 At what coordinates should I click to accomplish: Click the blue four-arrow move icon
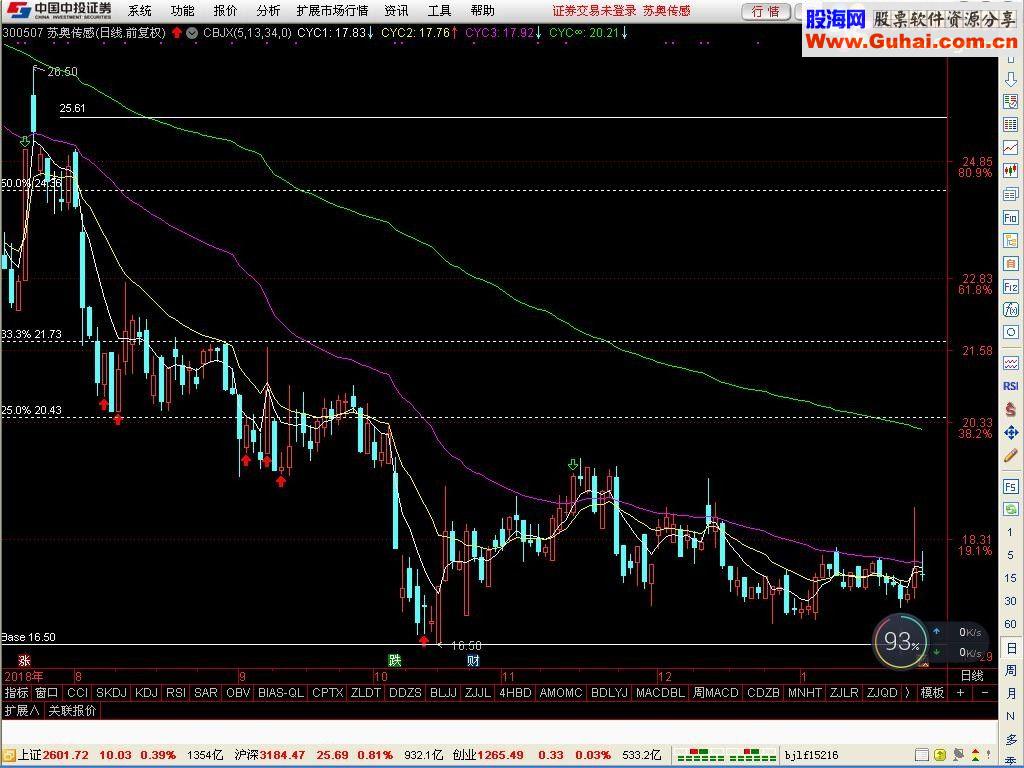coord(1011,432)
